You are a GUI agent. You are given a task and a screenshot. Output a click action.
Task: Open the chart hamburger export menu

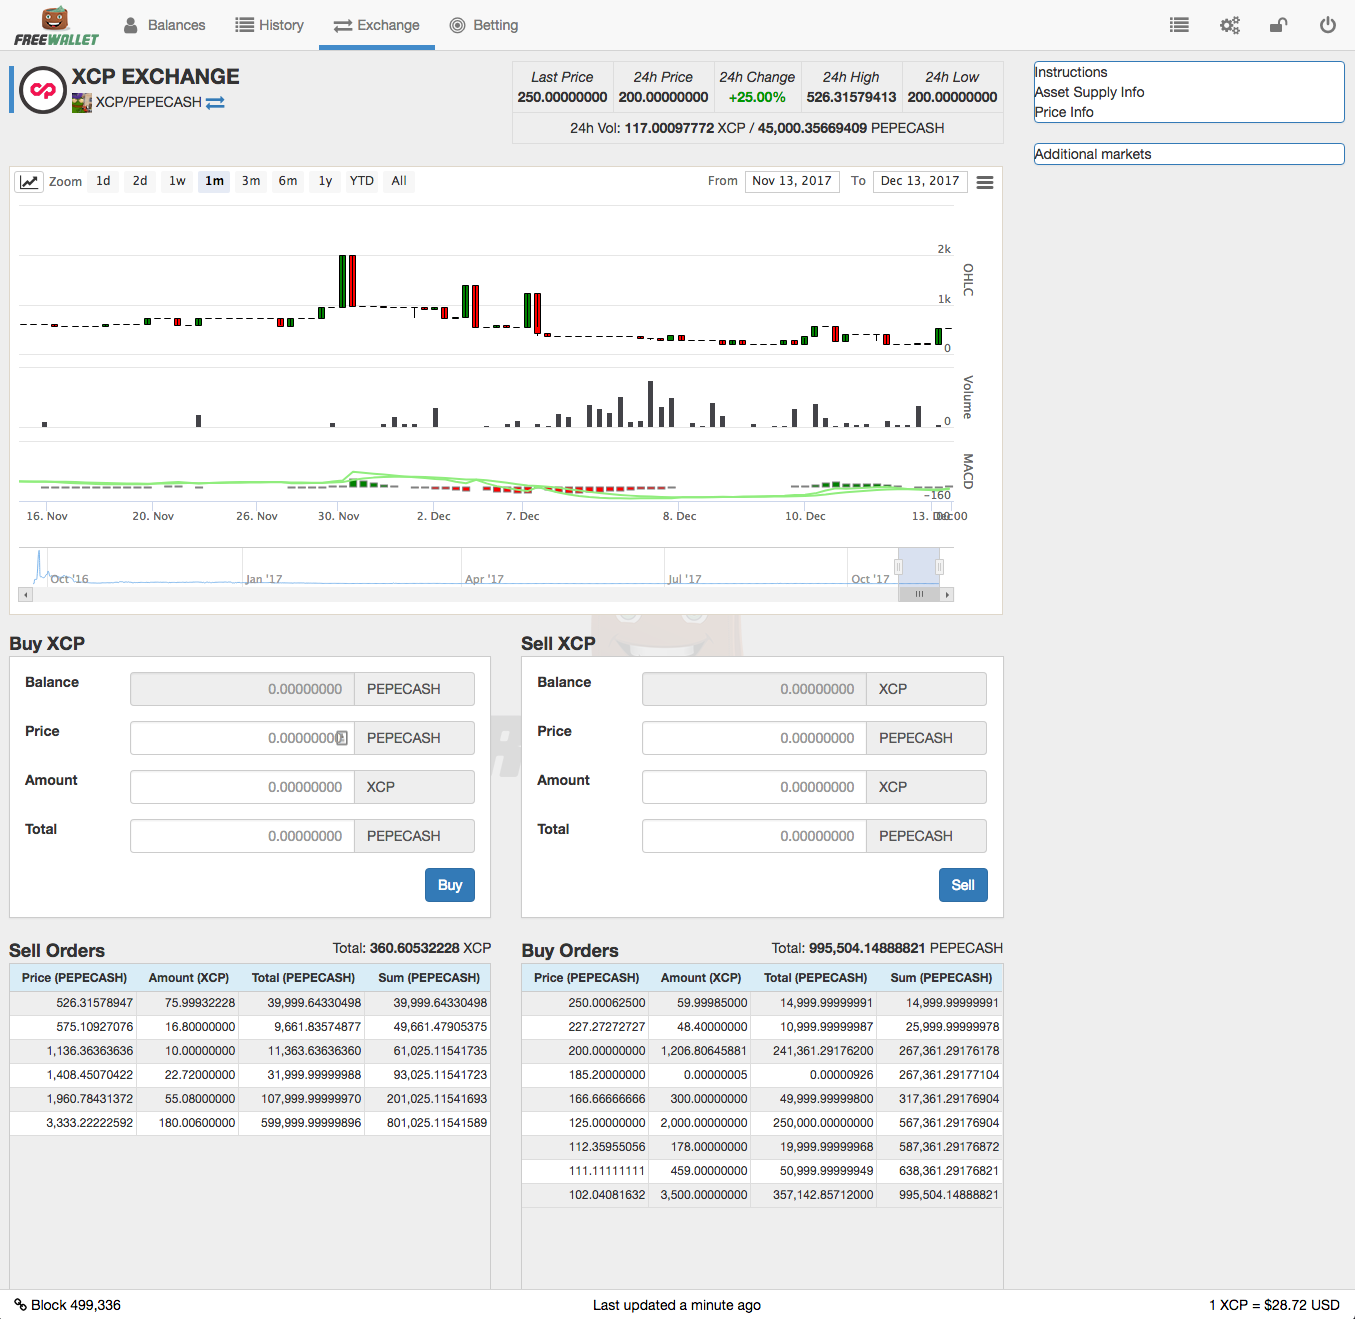click(985, 182)
